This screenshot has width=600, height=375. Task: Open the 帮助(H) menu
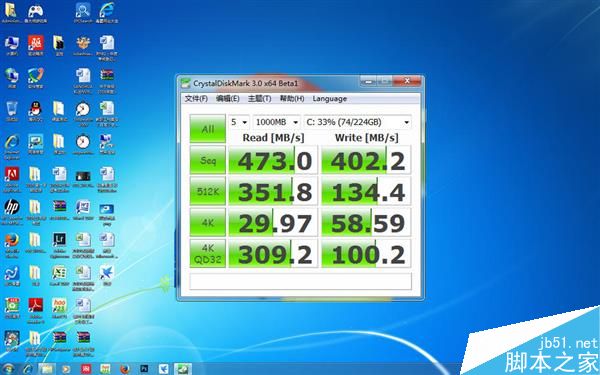(292, 99)
